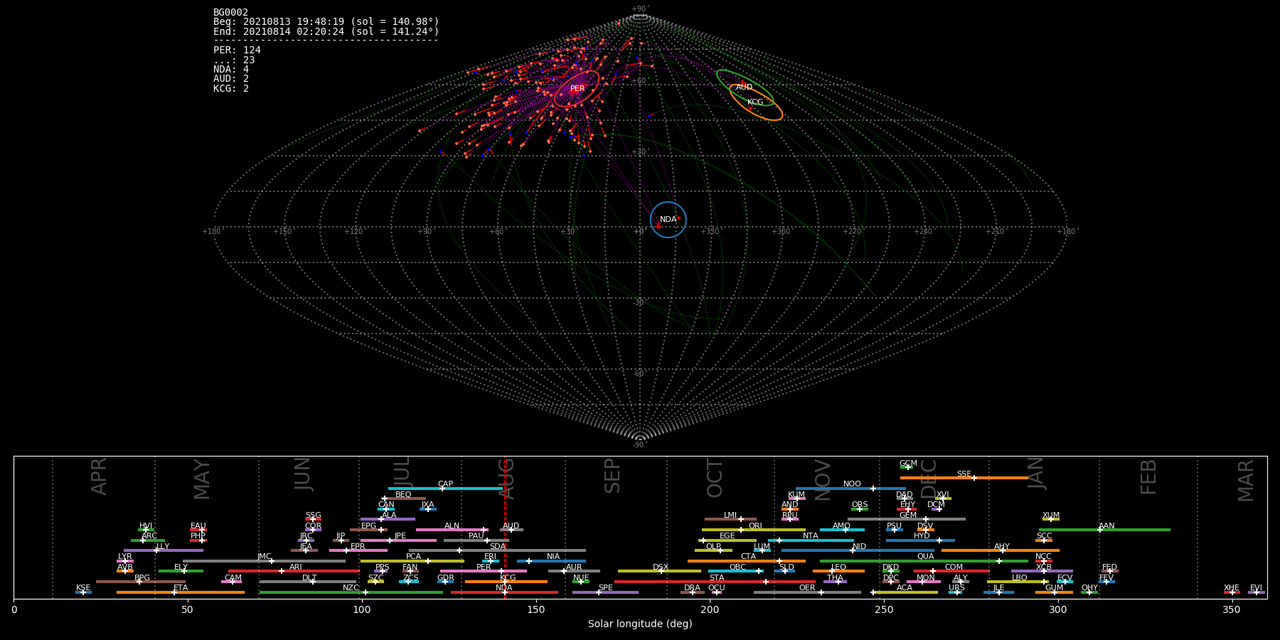The height and width of the screenshot is (640, 1280).
Task: Click the 'KCG: 2' count line
Action: [x=231, y=89]
